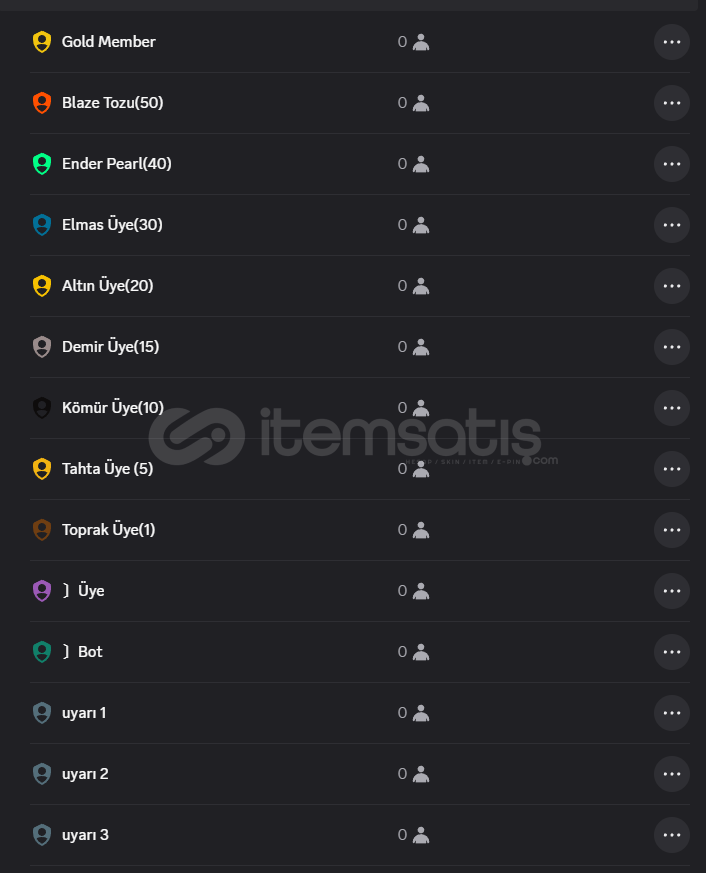
Task: View members icon for Demir Üye(15)
Action: click(421, 347)
